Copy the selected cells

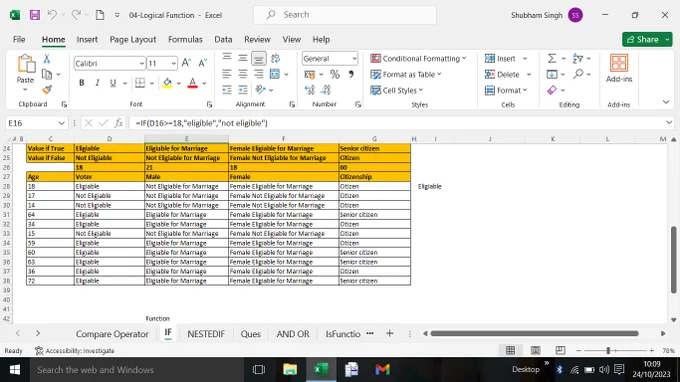coord(47,74)
